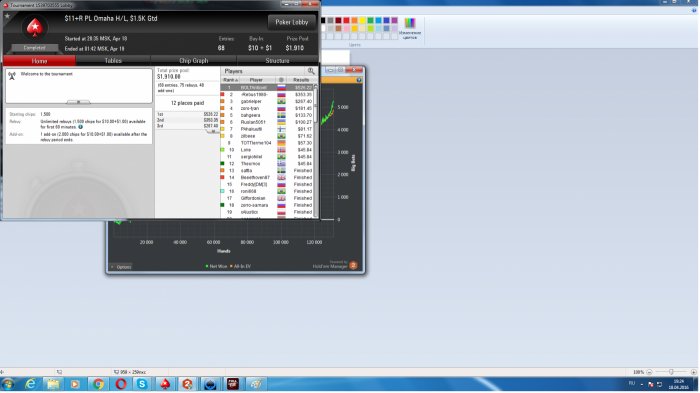Open Edit Colors palette in Paint
This screenshot has width=700, height=393.
tap(409, 28)
